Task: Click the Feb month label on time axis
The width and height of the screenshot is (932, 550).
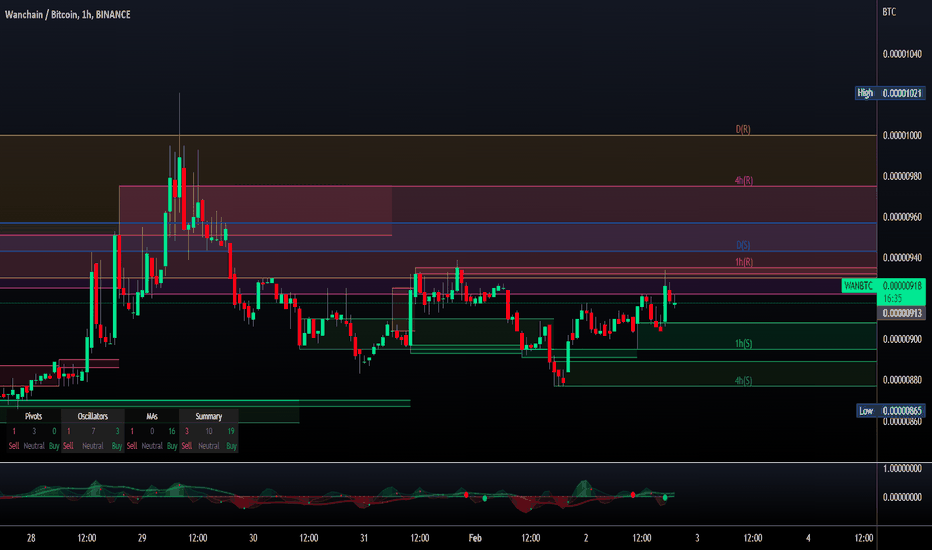Action: coord(475,538)
